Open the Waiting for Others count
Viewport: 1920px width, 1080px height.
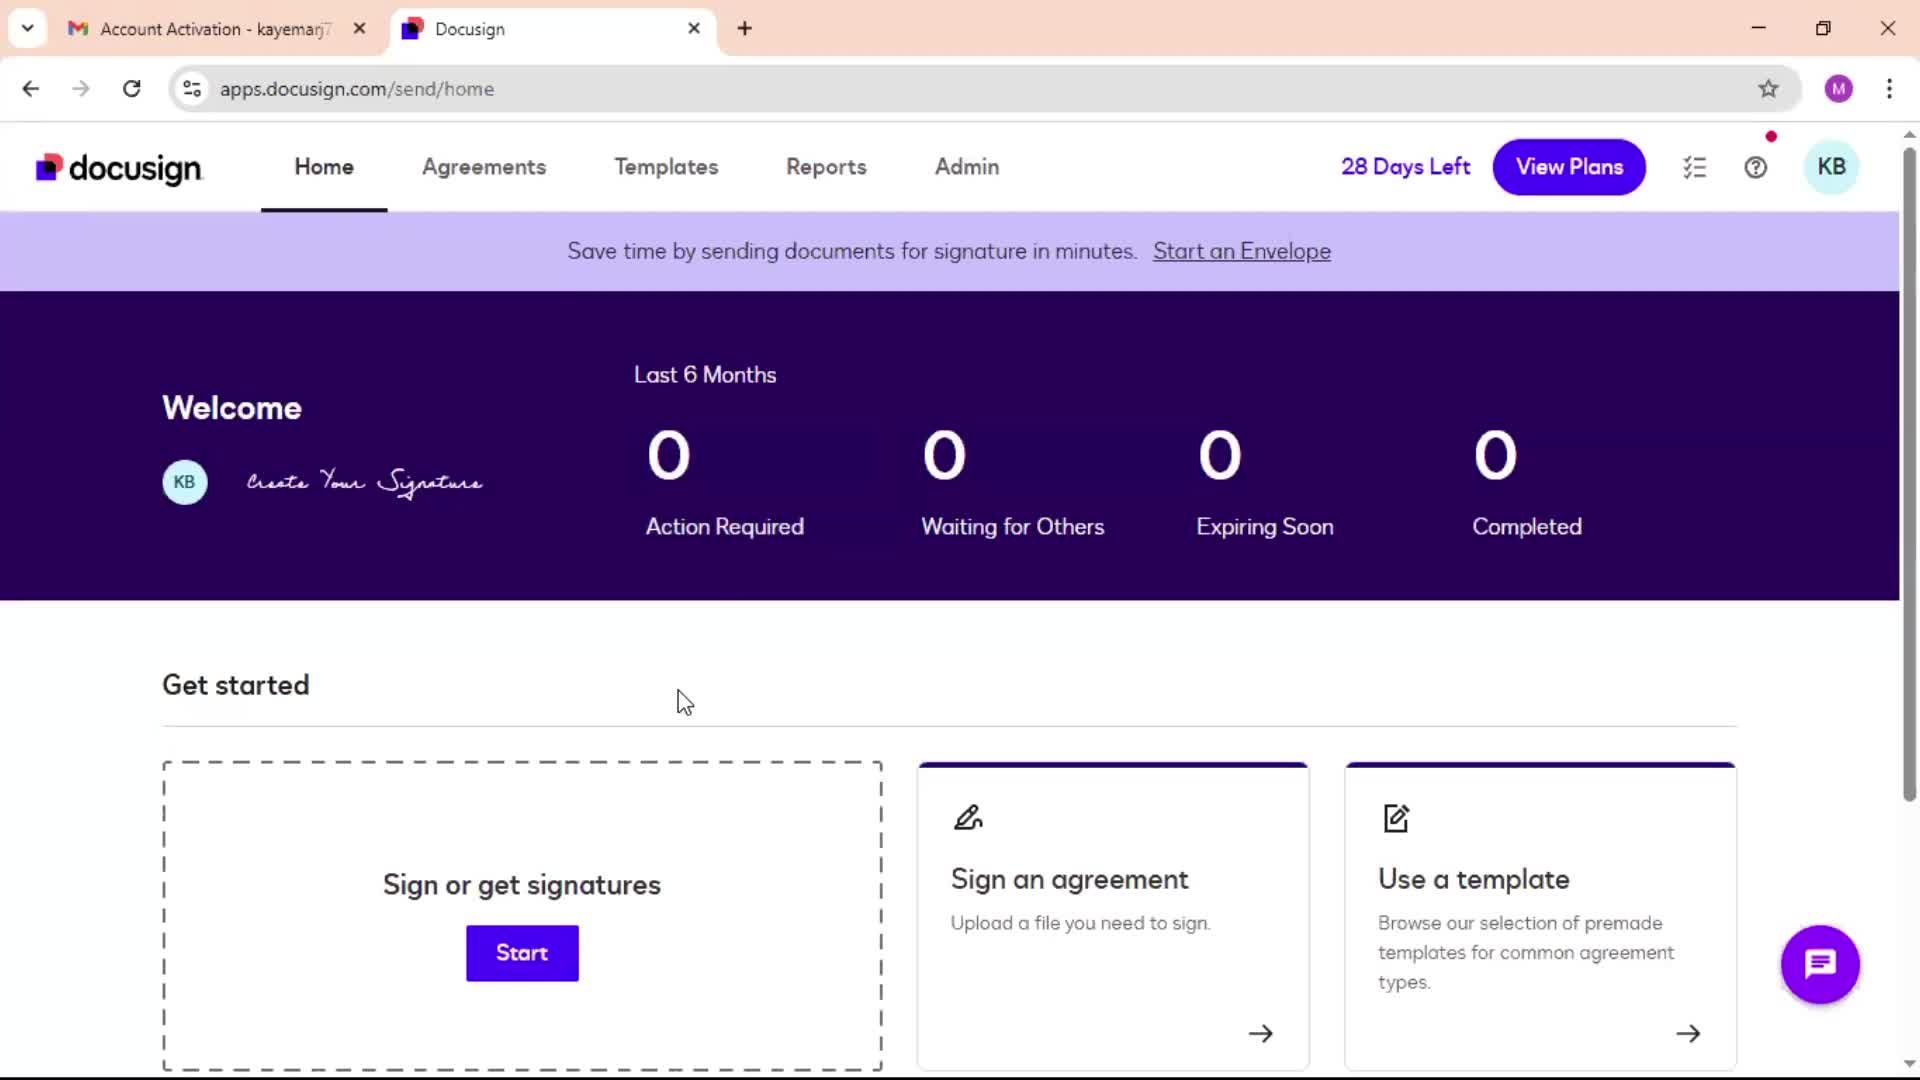pyautogui.click(x=1012, y=484)
